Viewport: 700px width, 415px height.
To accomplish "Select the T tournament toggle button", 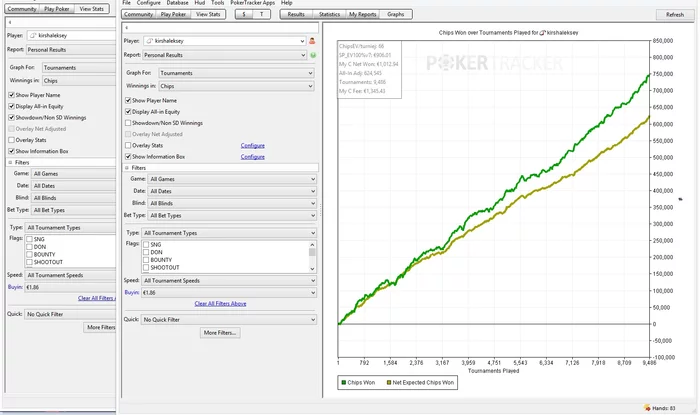I will pyautogui.click(x=262, y=14).
